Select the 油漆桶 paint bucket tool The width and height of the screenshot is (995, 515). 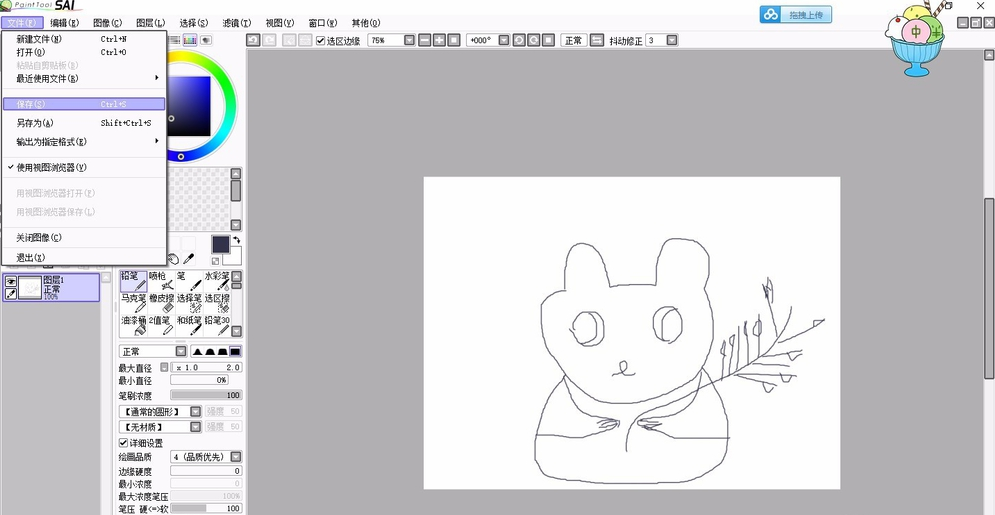click(133, 326)
